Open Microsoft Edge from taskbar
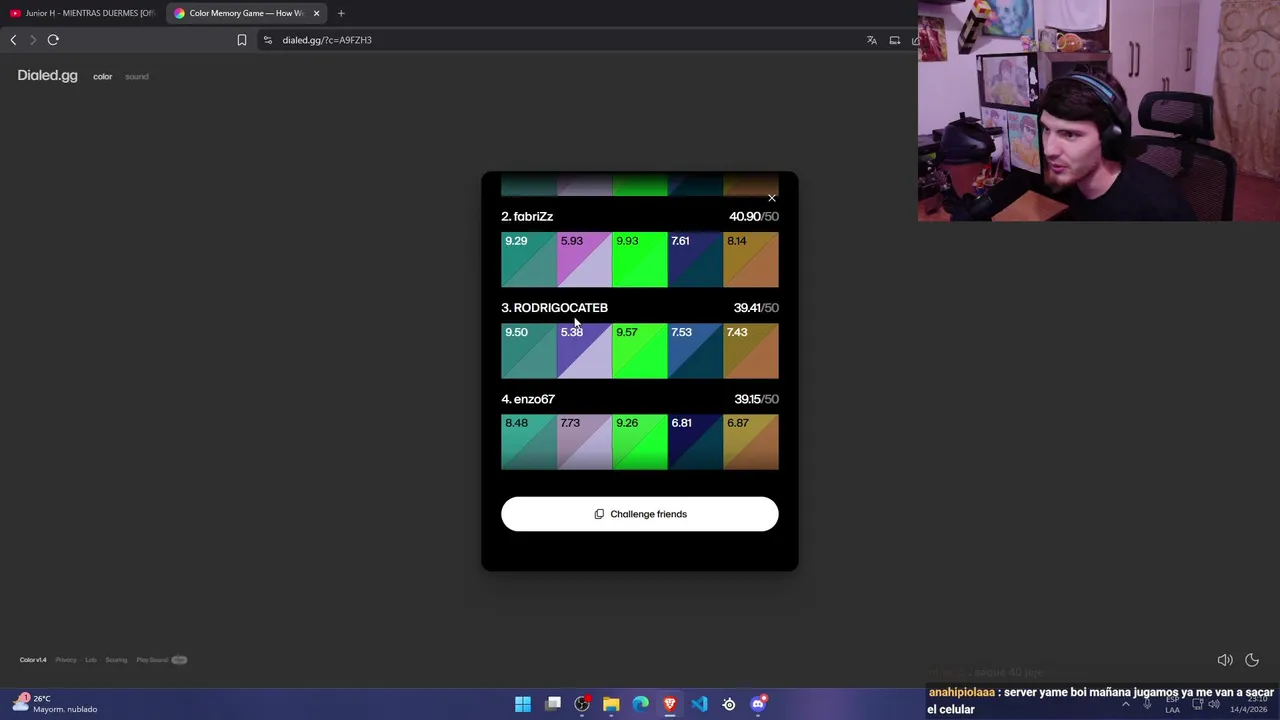The height and width of the screenshot is (720, 1280). click(640, 704)
